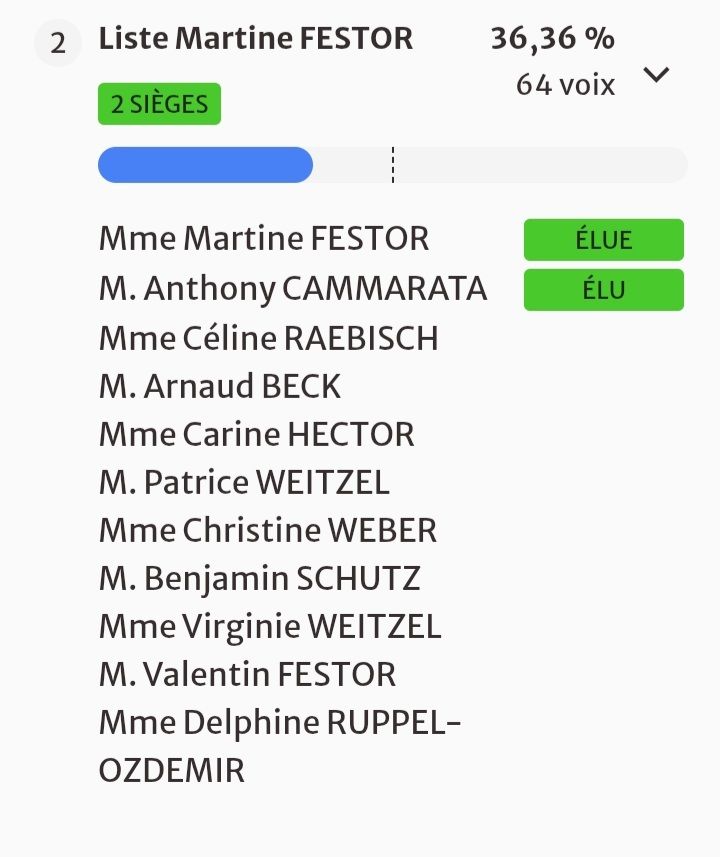Click the dashed majority marker on bar
This screenshot has width=720, height=857.
(393, 165)
